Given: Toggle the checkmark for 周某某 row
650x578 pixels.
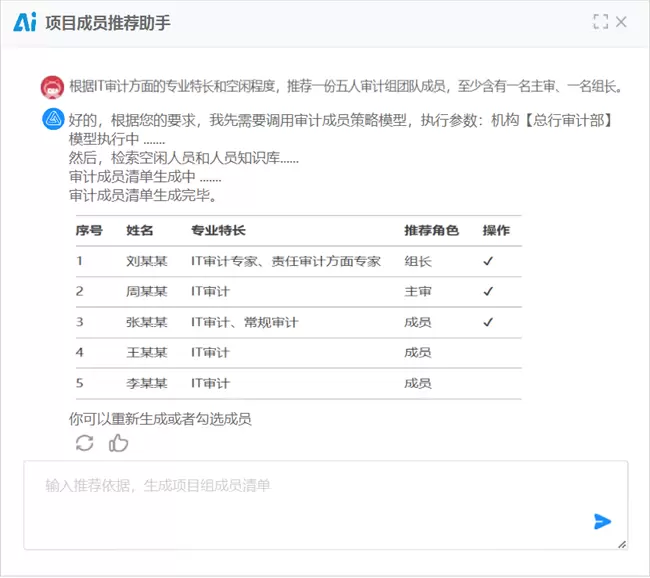Looking at the screenshot, I should (x=488, y=292).
